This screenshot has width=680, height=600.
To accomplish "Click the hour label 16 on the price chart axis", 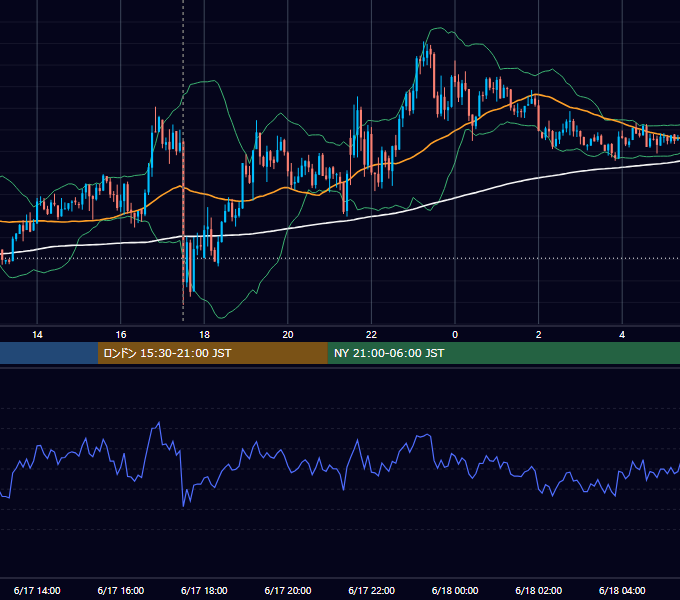I will pos(121,335).
